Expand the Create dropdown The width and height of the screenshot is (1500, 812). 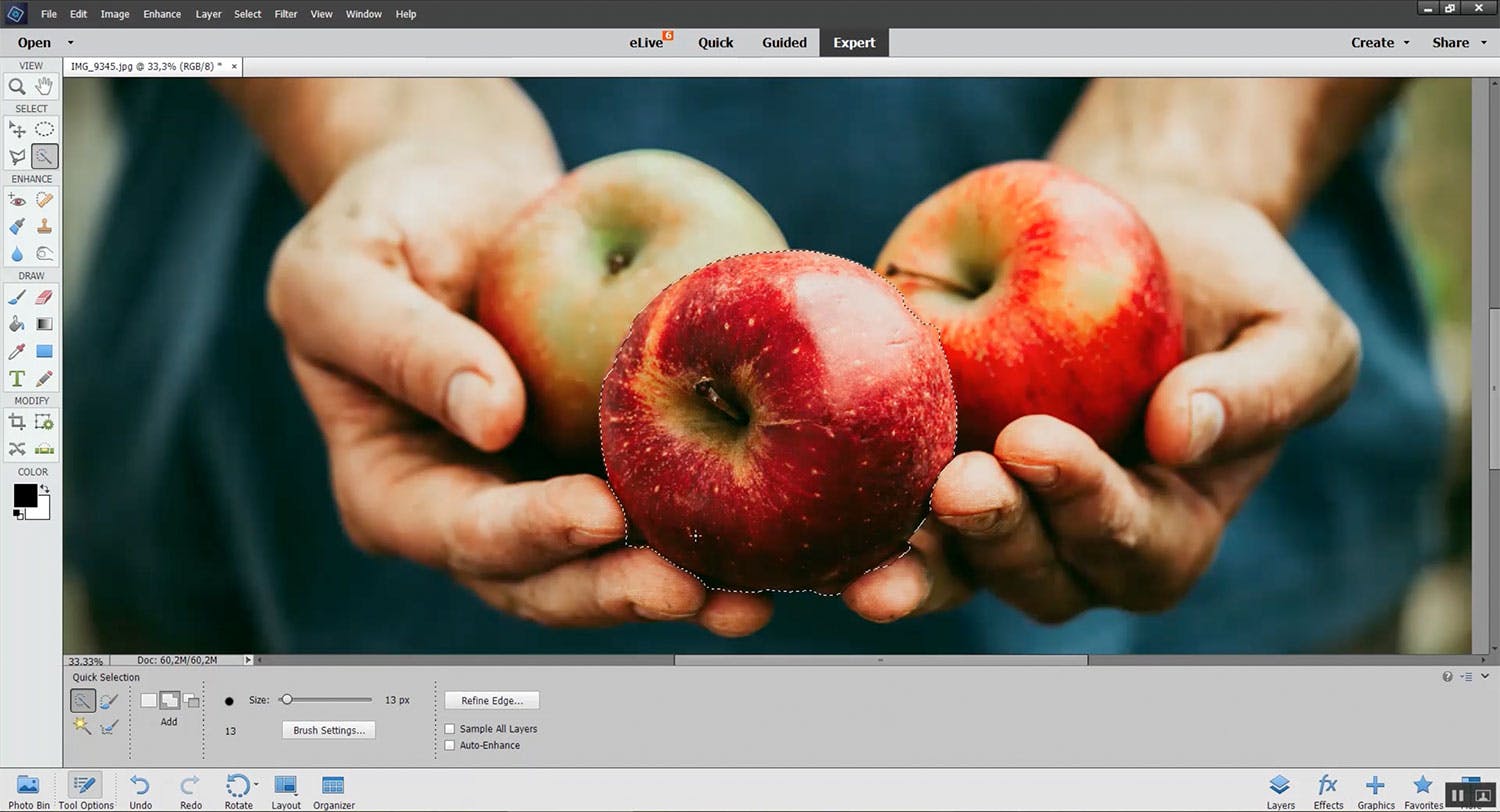coord(1406,42)
